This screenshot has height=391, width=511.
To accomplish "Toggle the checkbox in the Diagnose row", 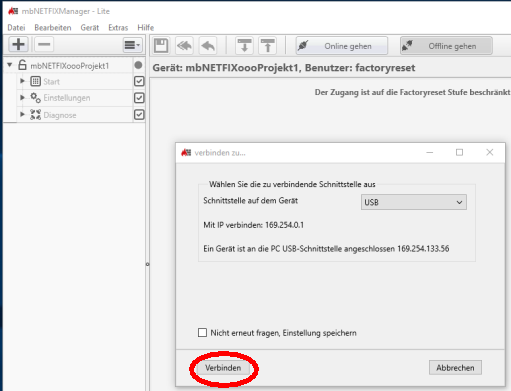I will coord(139,115).
